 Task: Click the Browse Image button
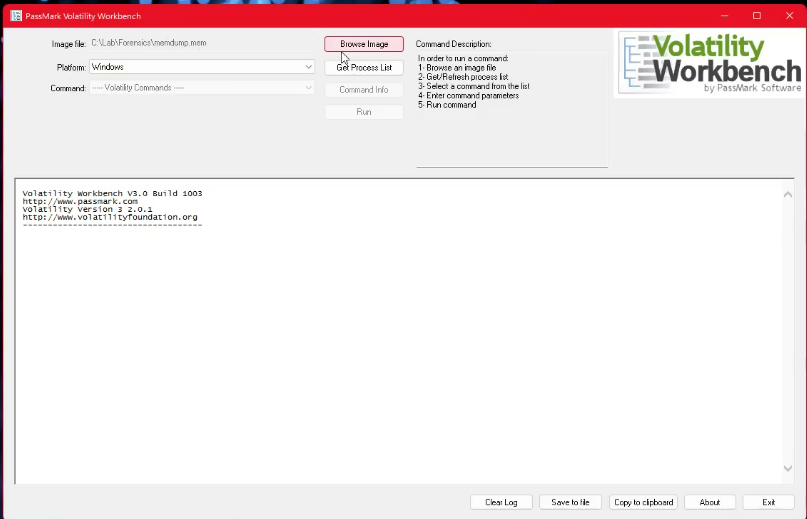coord(364,44)
